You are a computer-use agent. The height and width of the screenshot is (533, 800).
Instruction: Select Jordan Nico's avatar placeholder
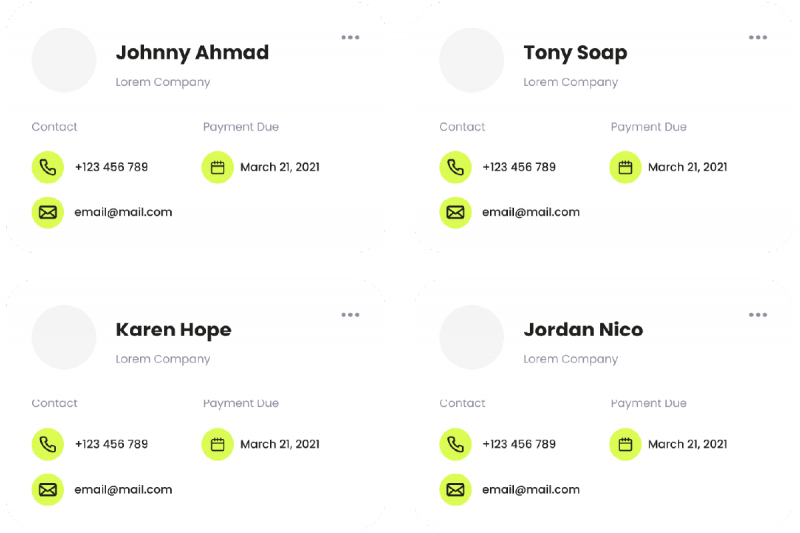click(x=472, y=337)
